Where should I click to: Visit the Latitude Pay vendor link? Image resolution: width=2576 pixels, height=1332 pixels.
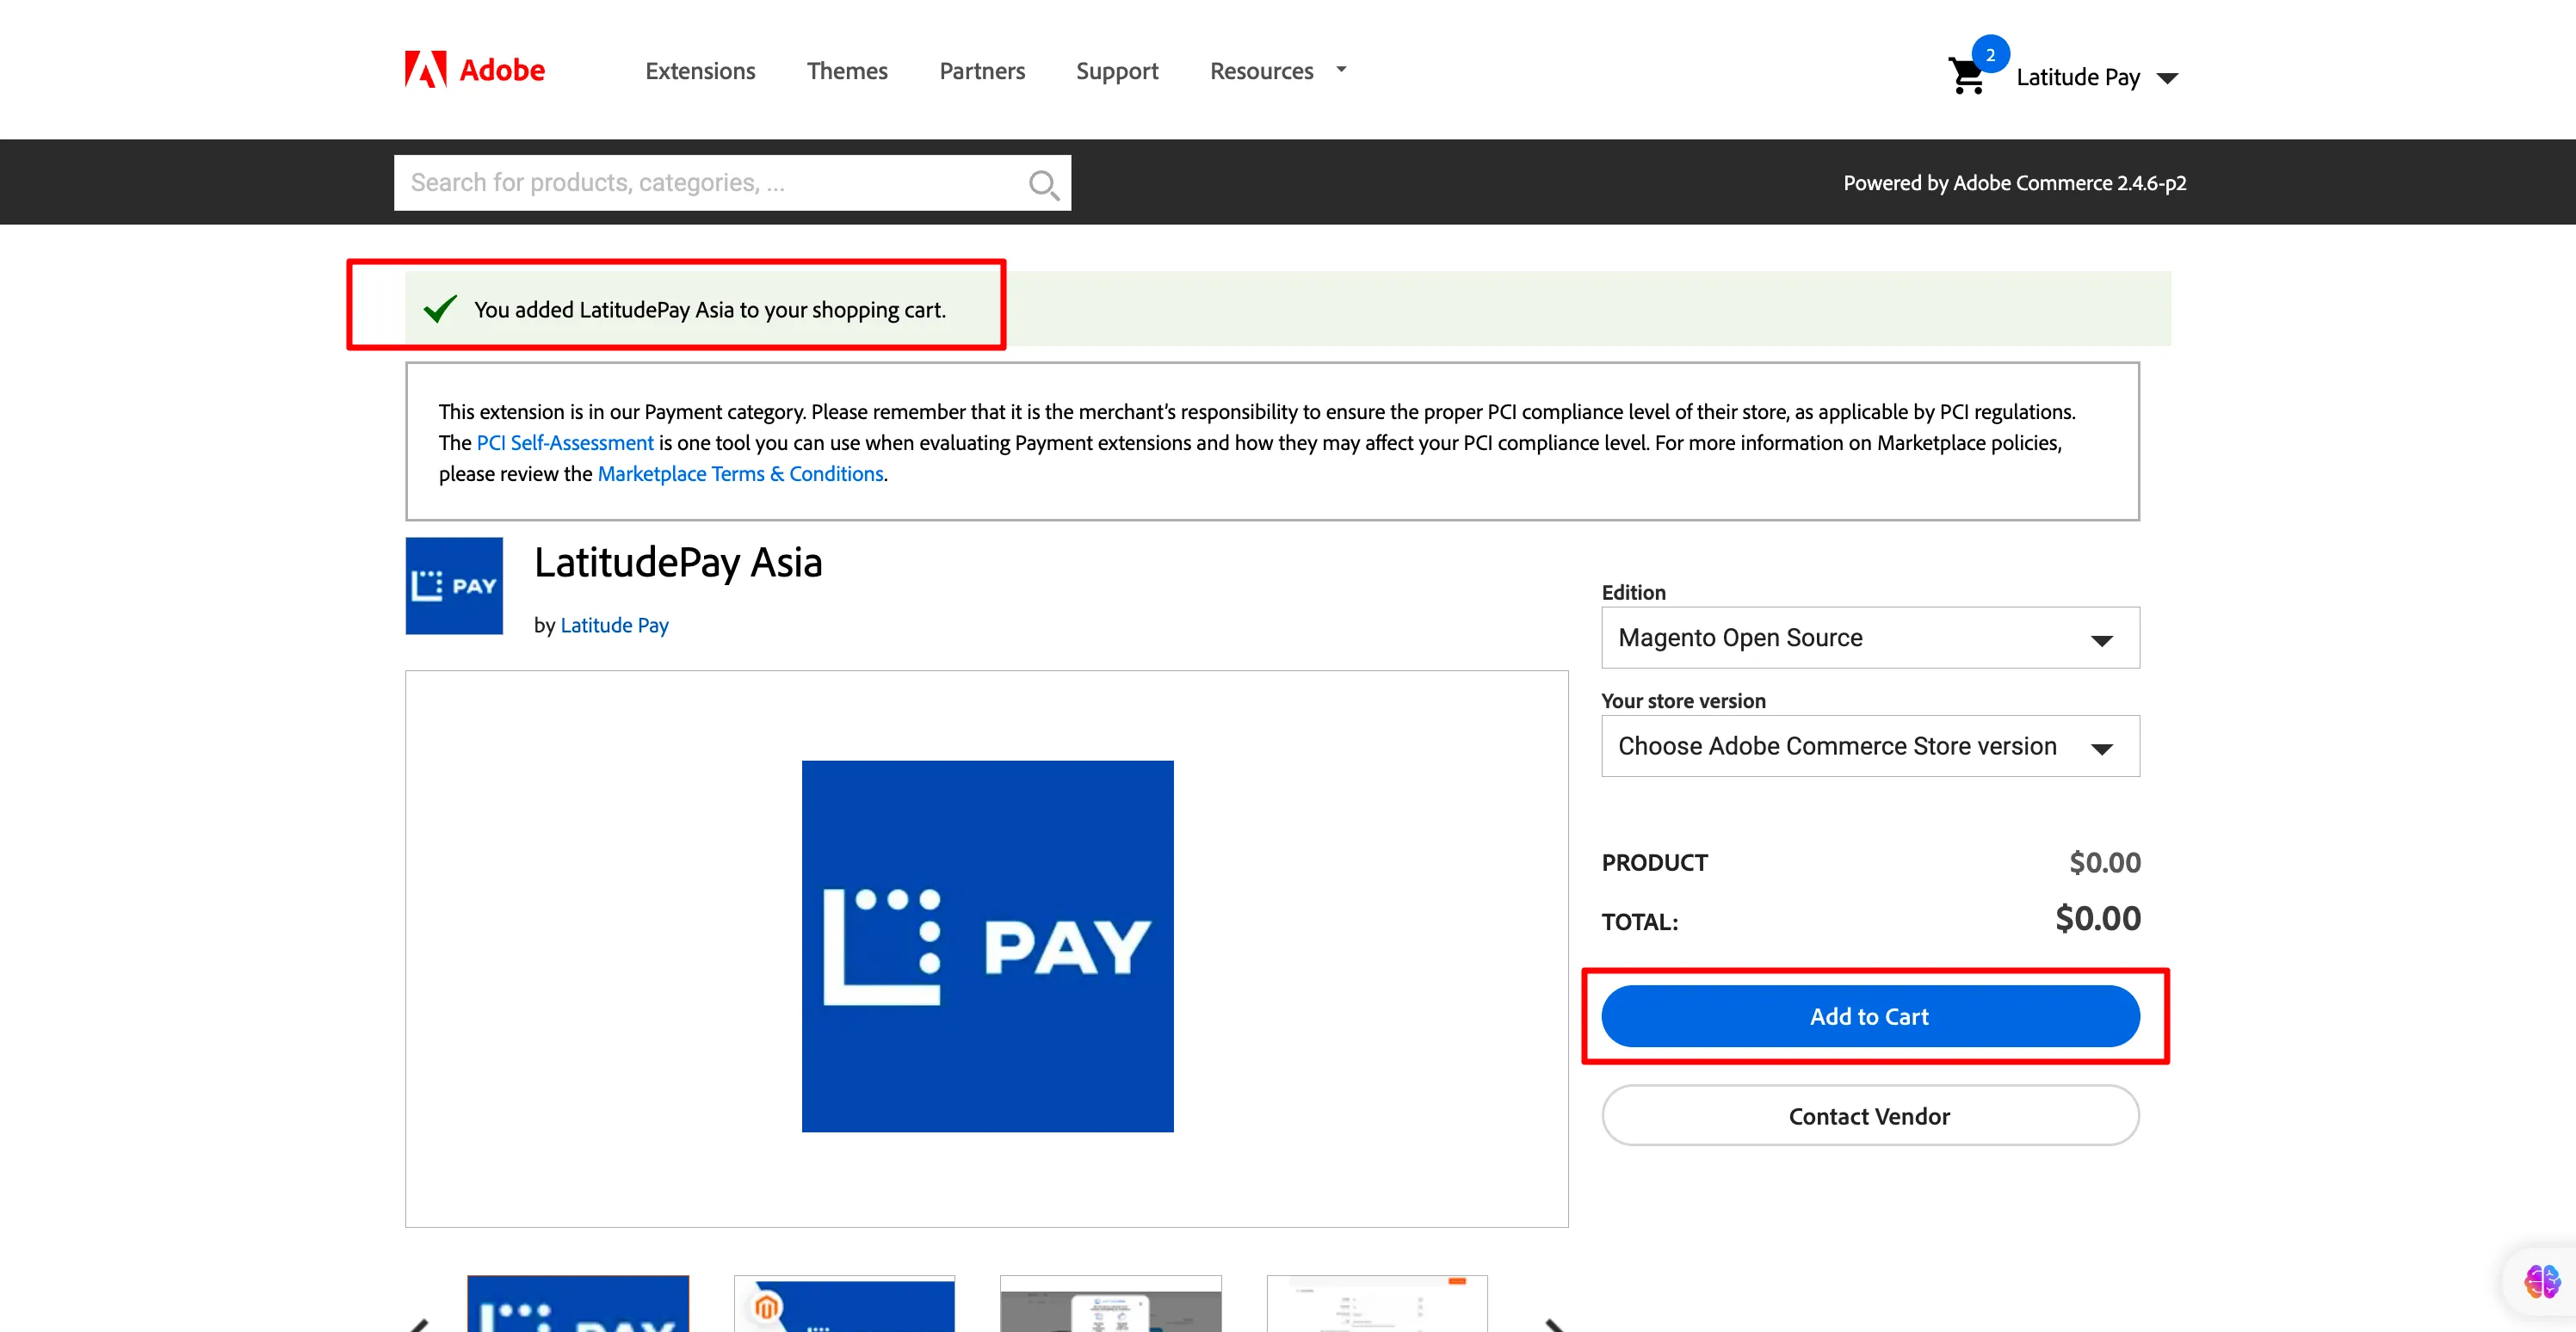tap(614, 625)
